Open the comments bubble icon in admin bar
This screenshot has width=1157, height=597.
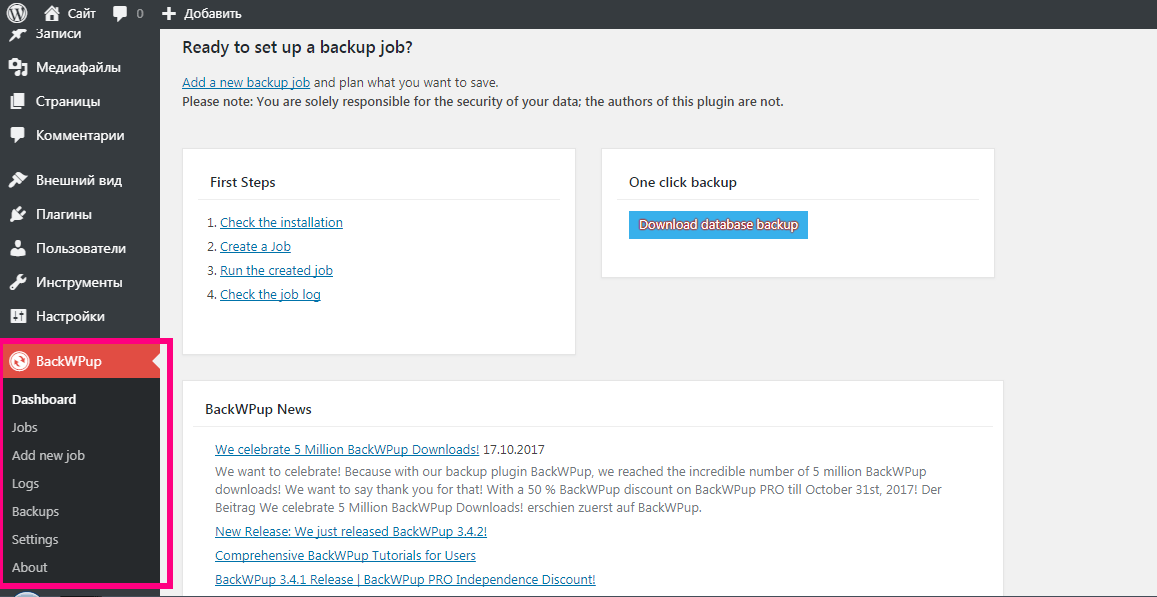120,14
